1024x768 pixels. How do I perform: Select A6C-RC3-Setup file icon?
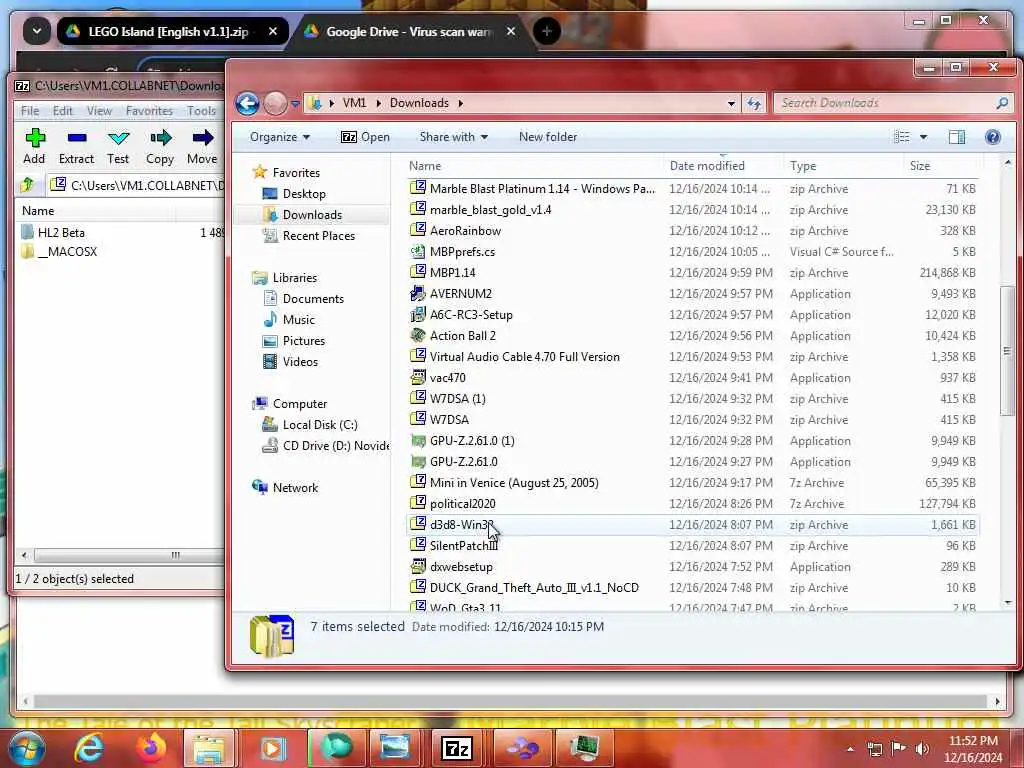[x=418, y=315]
